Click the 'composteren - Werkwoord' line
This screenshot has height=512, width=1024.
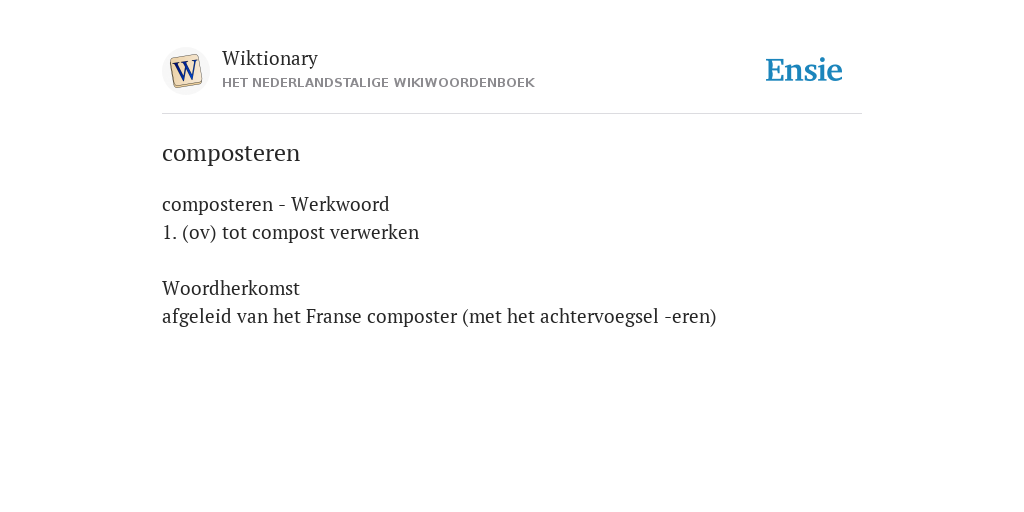pyautogui.click(x=276, y=204)
